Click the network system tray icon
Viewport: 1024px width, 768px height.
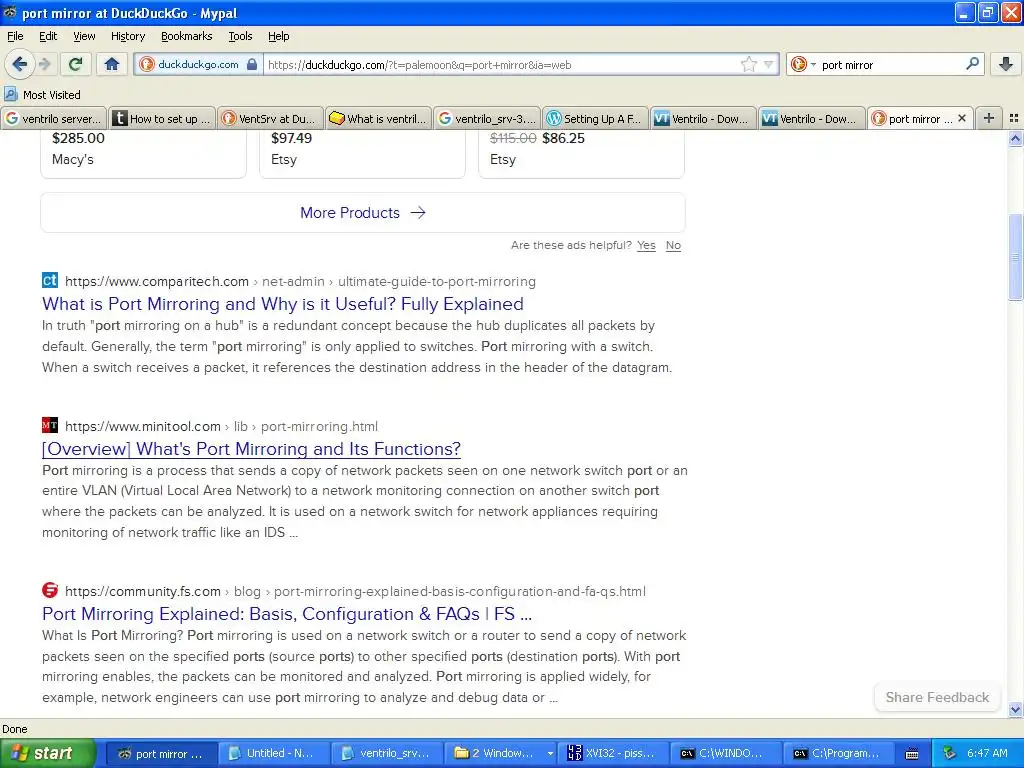(949, 753)
